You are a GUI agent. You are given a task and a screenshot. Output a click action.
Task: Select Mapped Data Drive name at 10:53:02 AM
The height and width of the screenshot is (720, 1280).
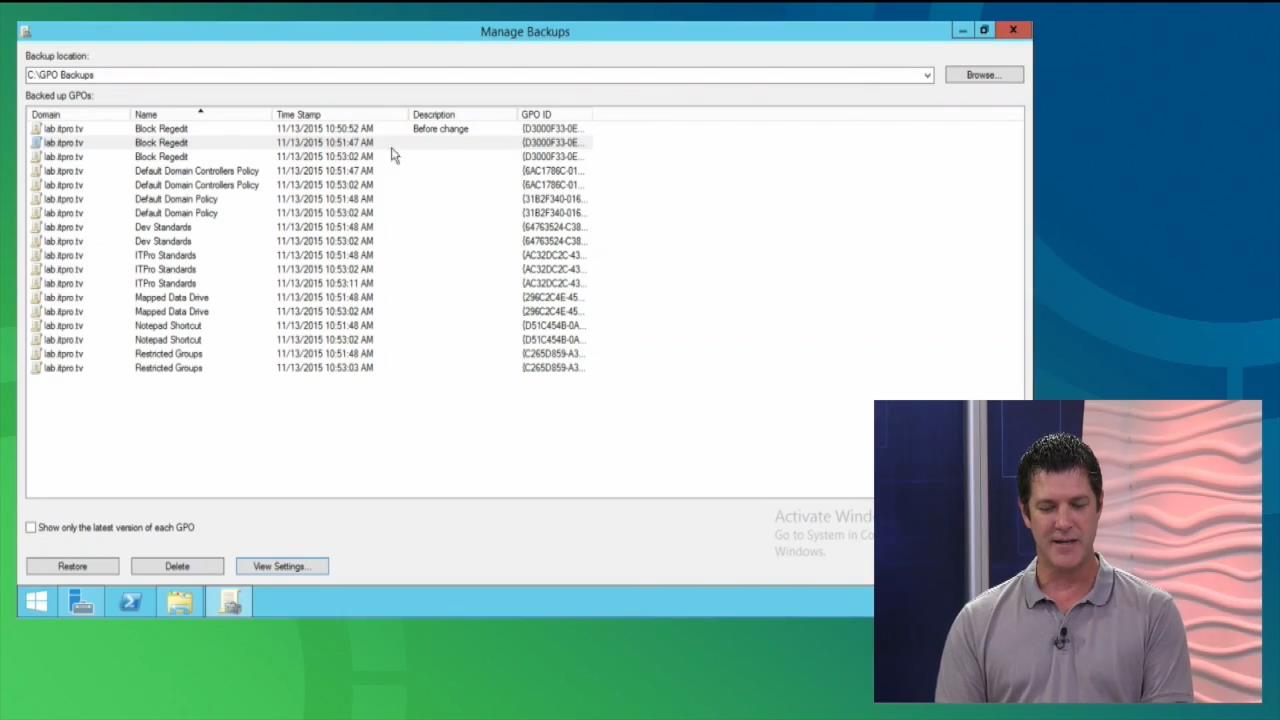[172, 311]
